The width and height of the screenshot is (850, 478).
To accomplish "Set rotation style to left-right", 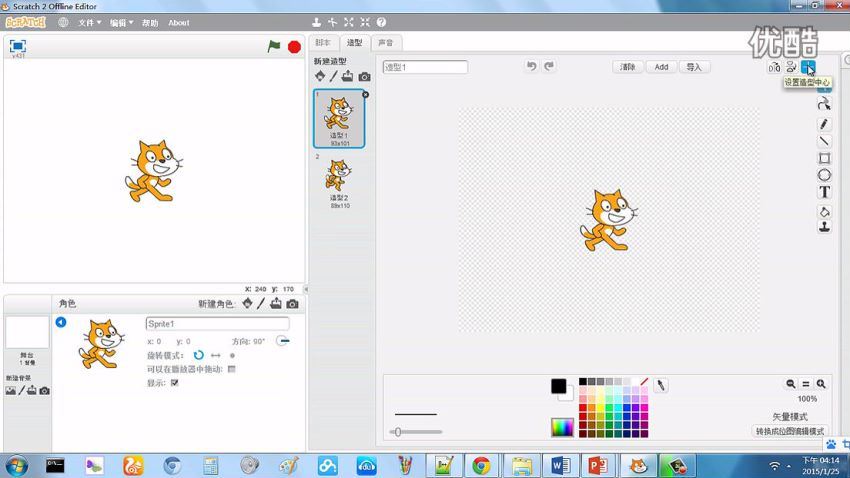I will click(216, 356).
